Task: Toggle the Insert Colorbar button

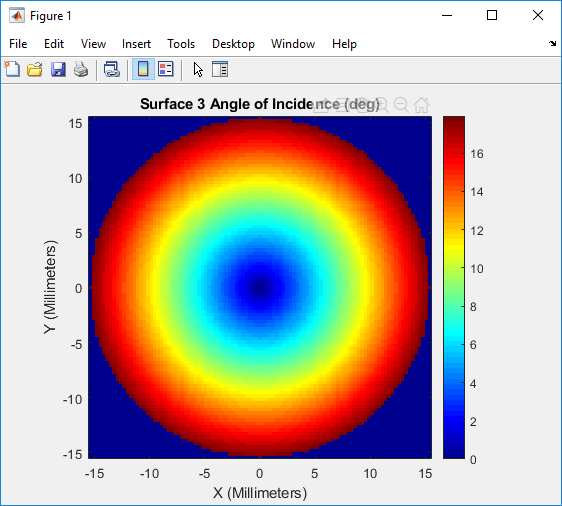Action: tap(143, 69)
